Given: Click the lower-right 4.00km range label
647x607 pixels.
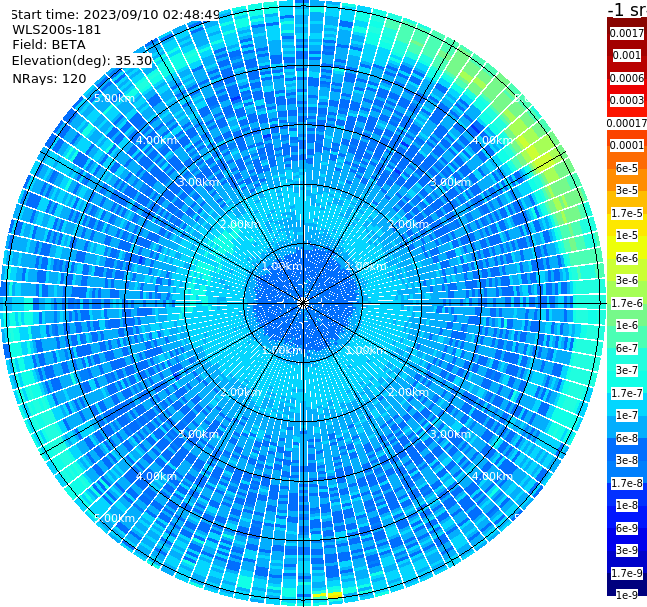Looking at the screenshot, I should pyautogui.click(x=492, y=476).
